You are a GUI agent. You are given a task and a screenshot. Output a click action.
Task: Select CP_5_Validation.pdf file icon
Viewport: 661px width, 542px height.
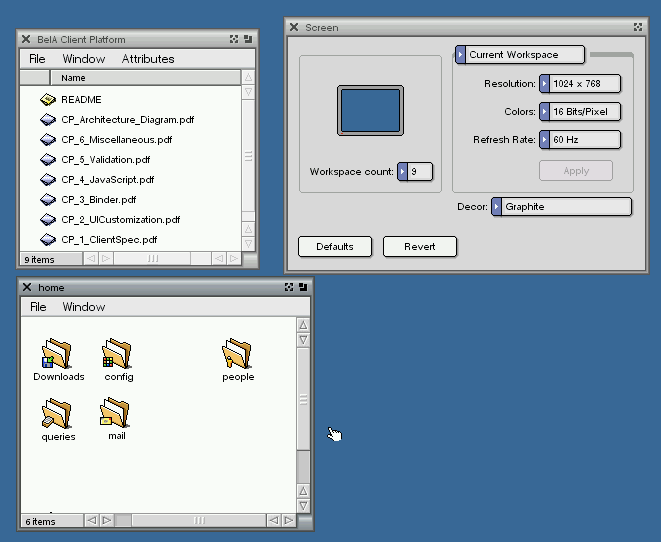tap(48, 160)
